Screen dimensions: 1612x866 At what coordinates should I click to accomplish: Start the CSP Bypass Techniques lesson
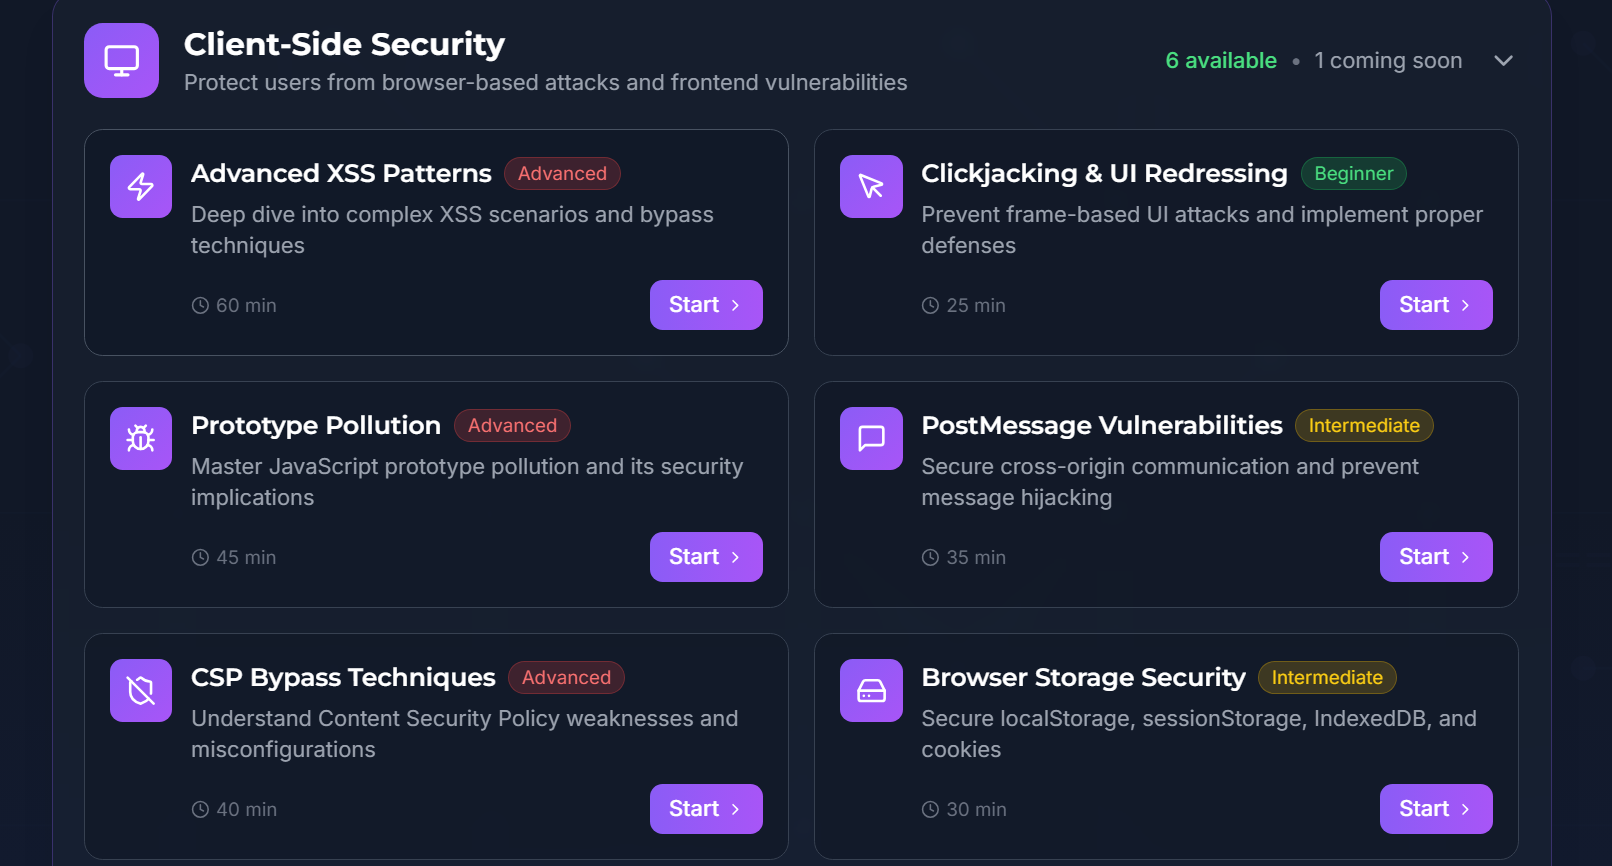[705, 809]
